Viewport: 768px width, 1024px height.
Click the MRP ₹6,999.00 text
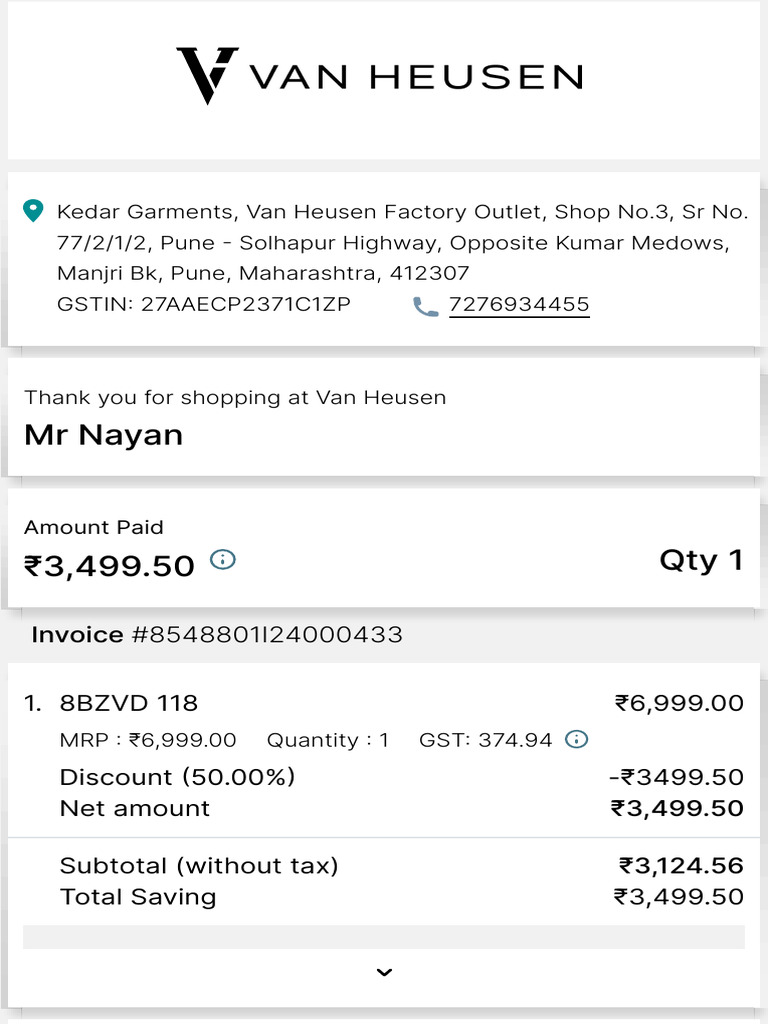(148, 740)
